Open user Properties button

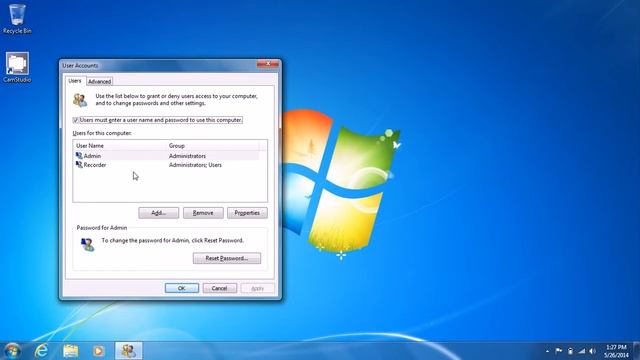[247, 213]
